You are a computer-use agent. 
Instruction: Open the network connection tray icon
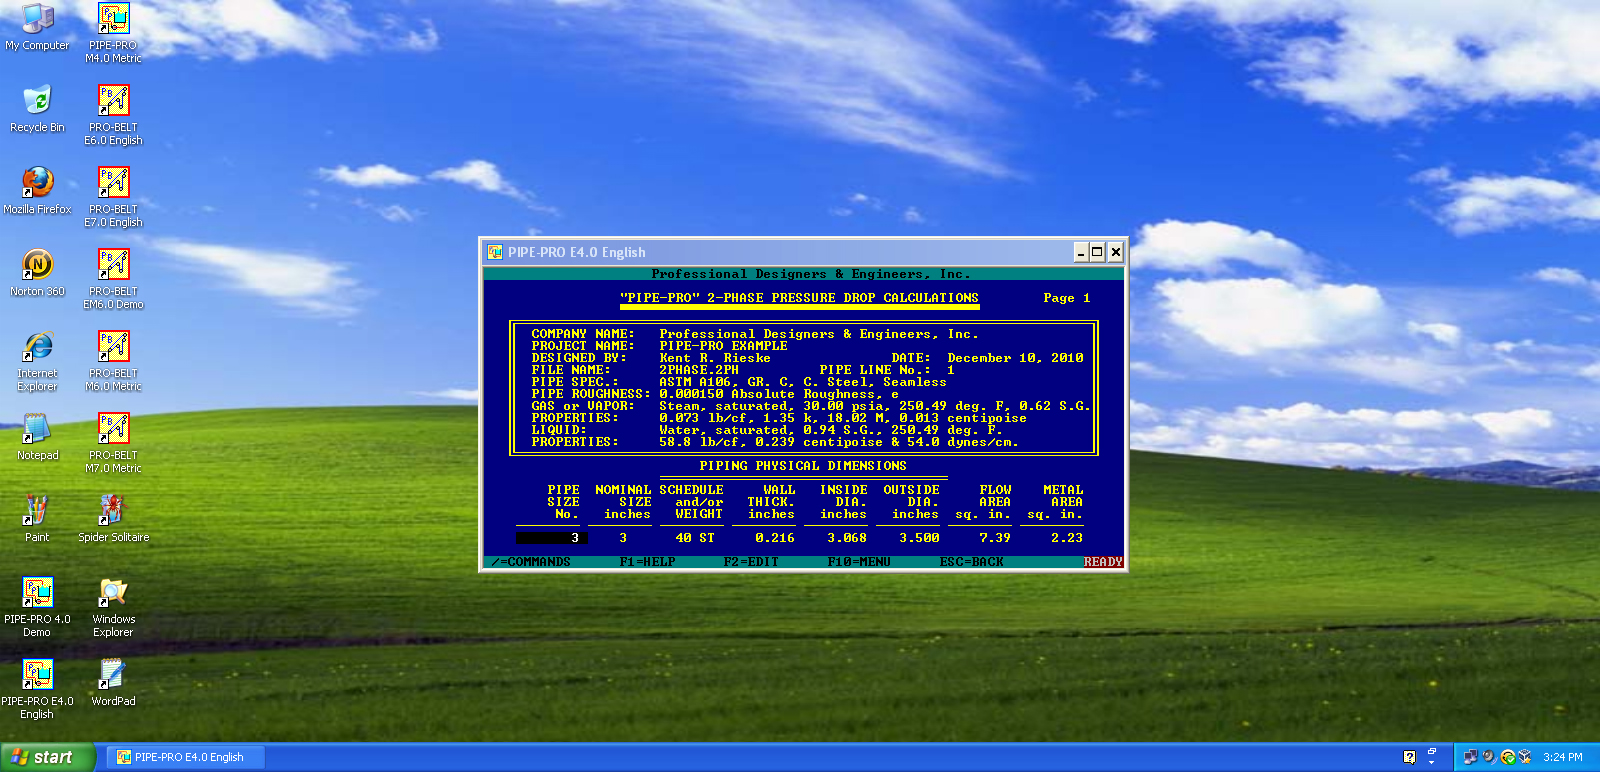1470,757
